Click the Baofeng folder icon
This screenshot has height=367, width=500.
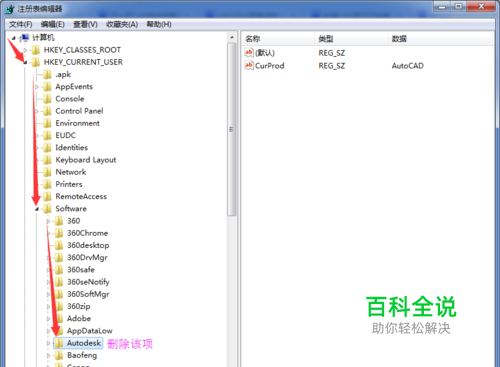[59, 355]
